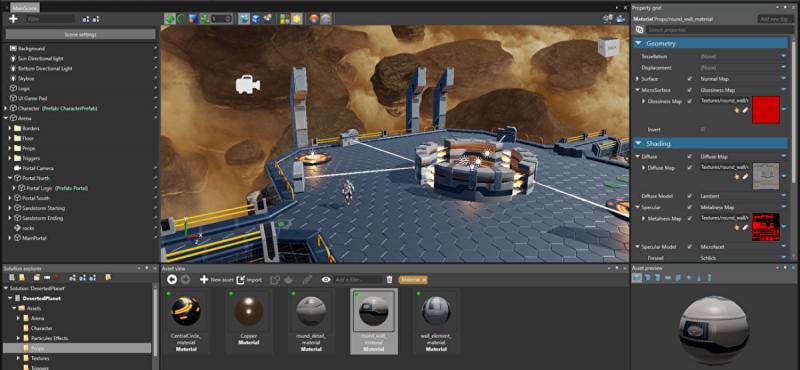The width and height of the screenshot is (800, 370).
Task: Expand the Borders folder in scene tree
Action: (x=10, y=128)
